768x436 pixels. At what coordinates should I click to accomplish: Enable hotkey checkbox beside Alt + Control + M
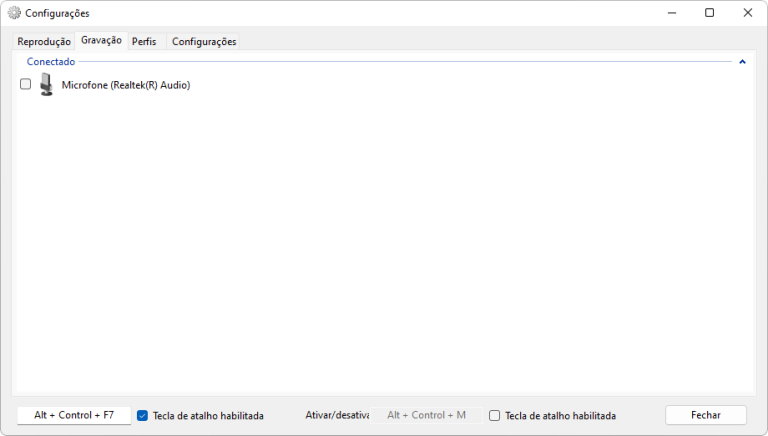point(494,415)
